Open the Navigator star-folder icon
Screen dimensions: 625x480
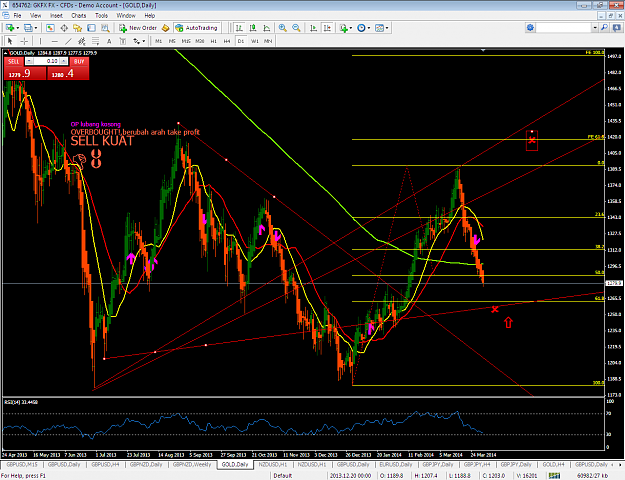tap(77, 28)
